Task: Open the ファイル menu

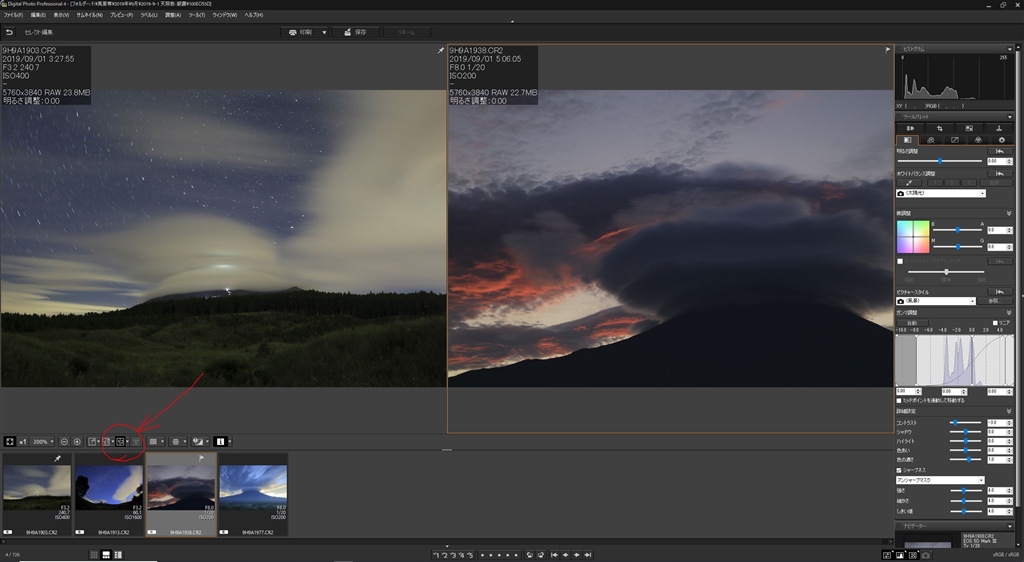Action: tap(12, 15)
